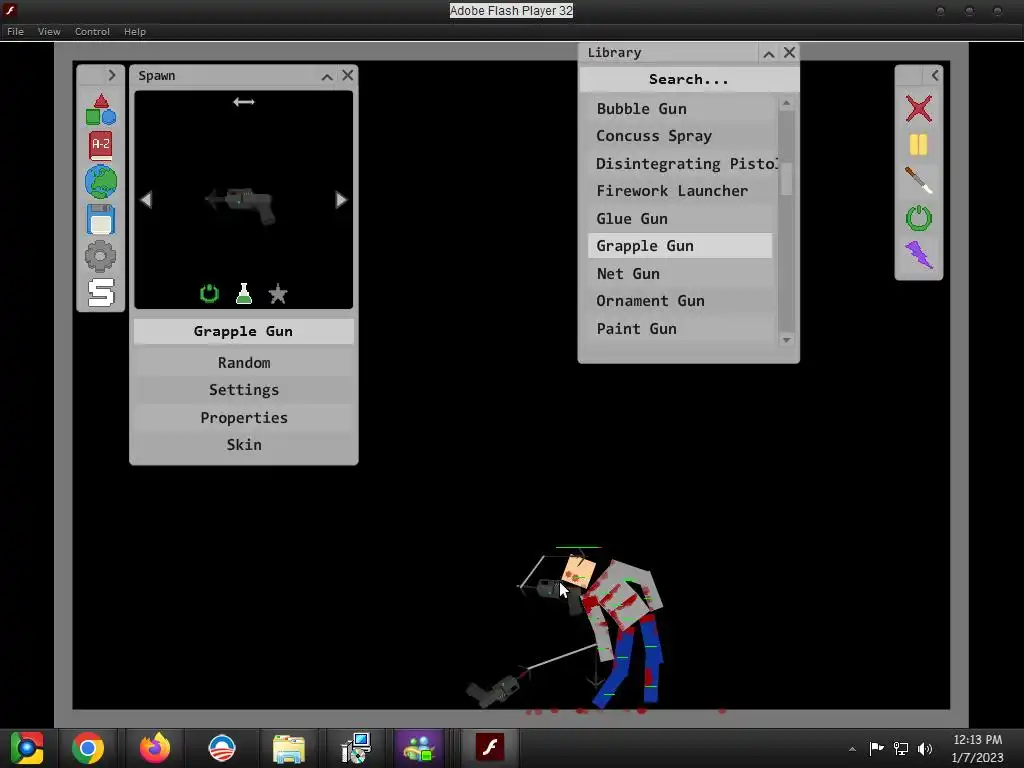Show hidden tray icons arrow
The height and width of the screenshot is (768, 1024).
tap(852, 749)
